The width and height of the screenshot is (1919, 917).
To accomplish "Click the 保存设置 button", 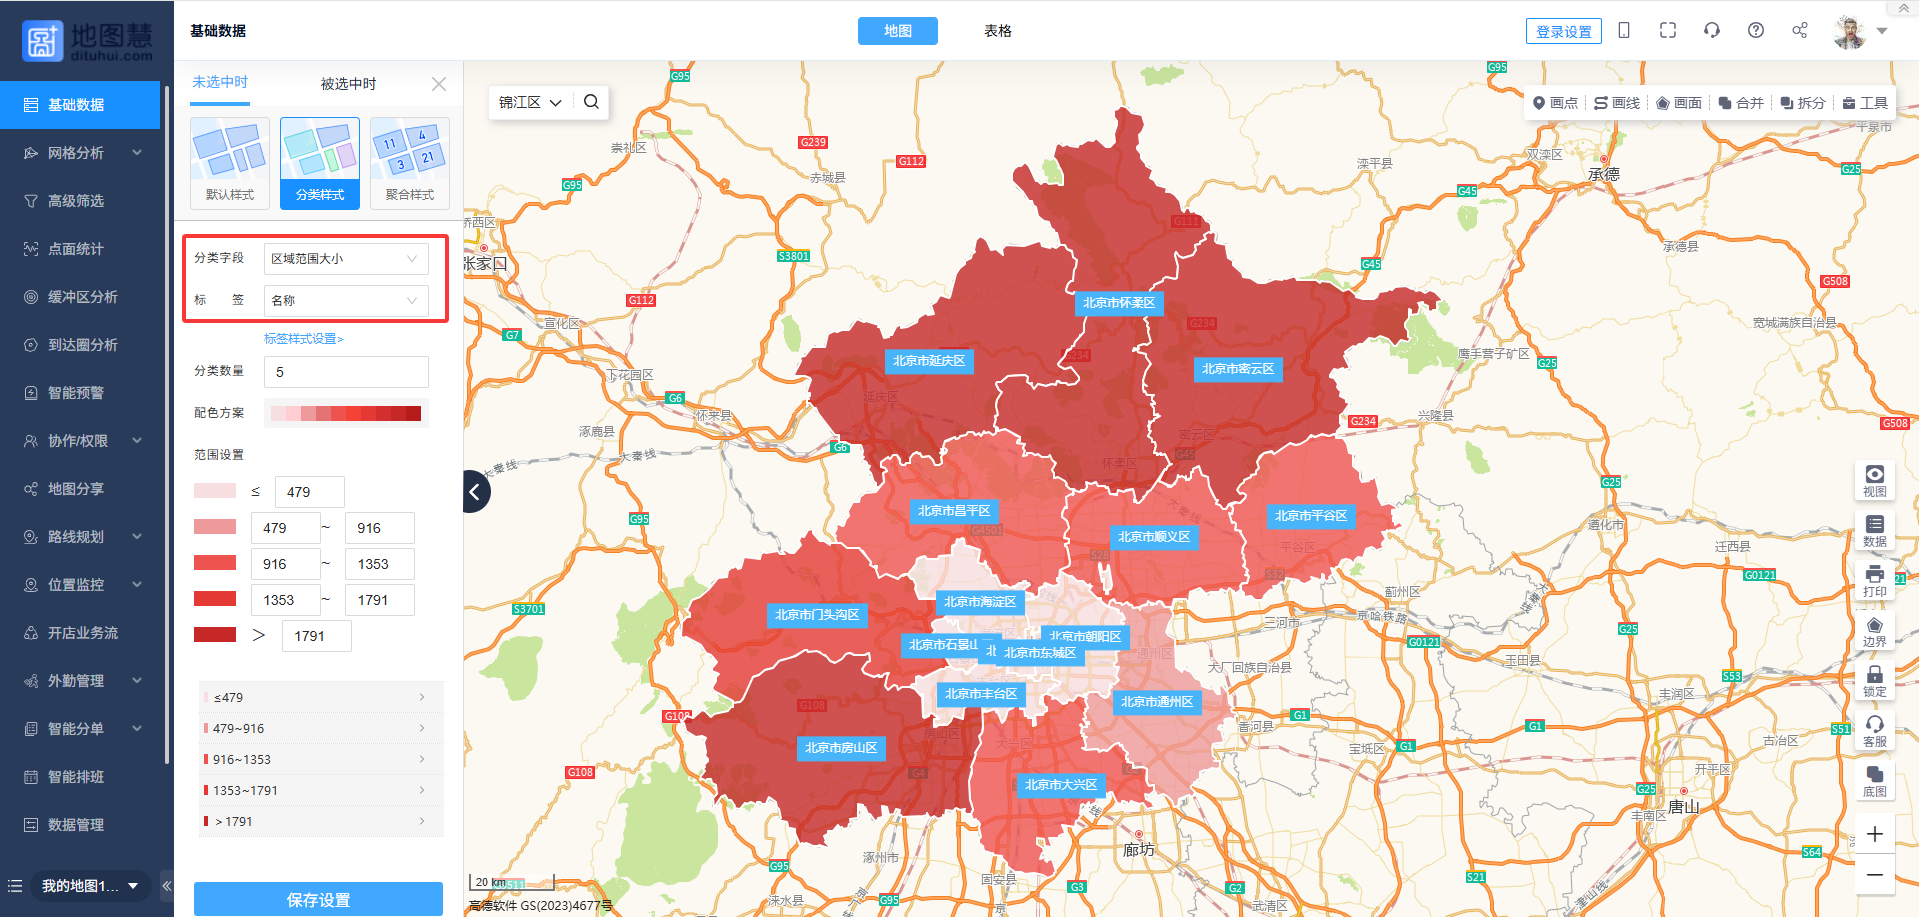I will tap(318, 899).
